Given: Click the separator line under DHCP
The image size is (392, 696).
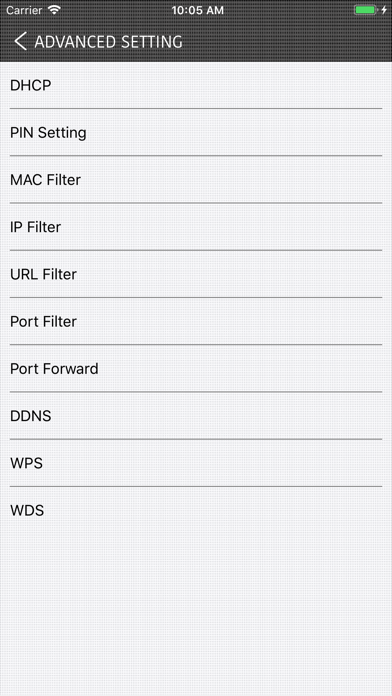Looking at the screenshot, I should click(196, 108).
